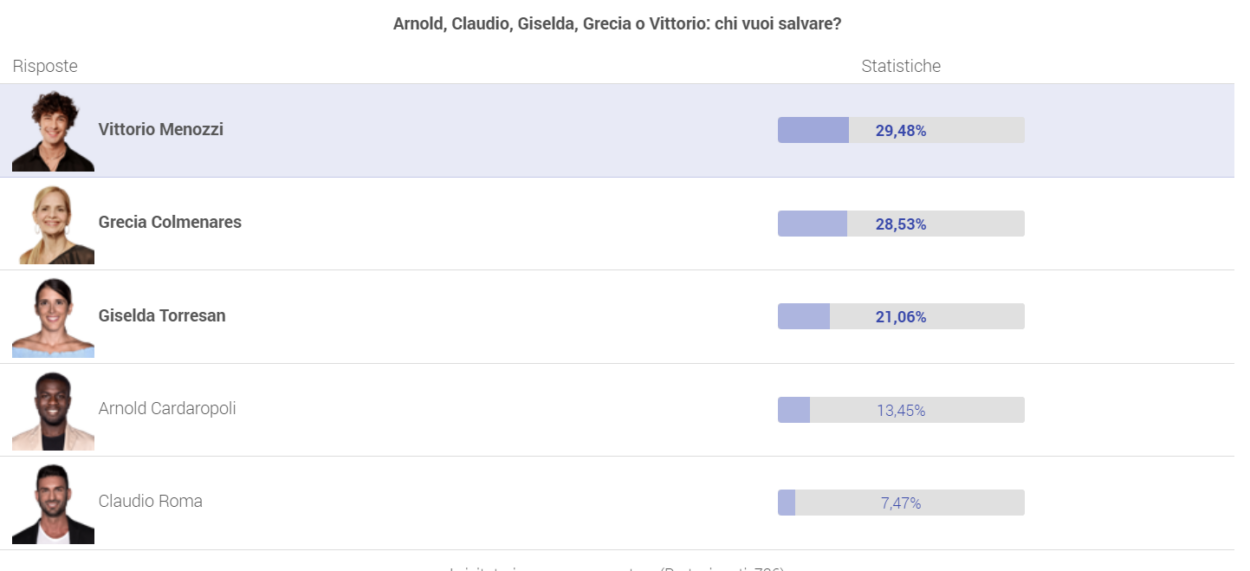Screen dimensions: 1250x571
Task: Click the 7,47% percentage value
Action: click(x=901, y=503)
